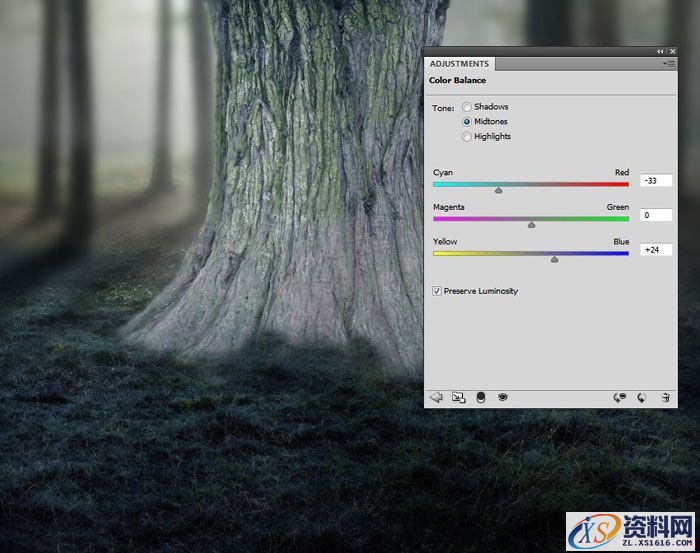The image size is (700, 553).
Task: Select the Shadows tone radio button
Action: point(467,107)
